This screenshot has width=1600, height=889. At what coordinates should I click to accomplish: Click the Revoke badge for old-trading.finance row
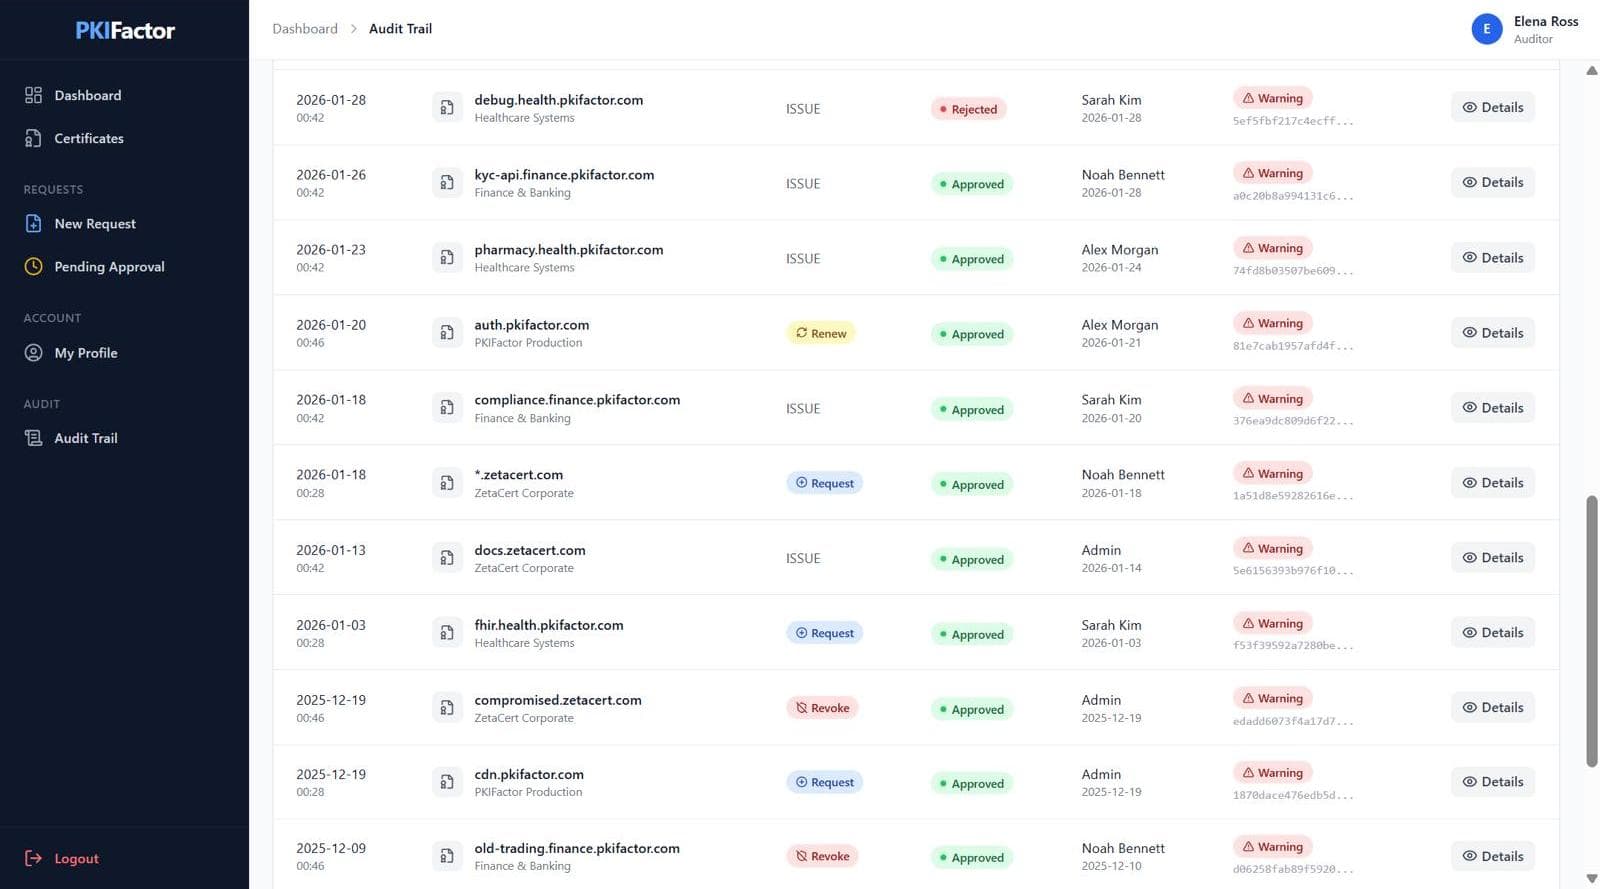click(821, 856)
